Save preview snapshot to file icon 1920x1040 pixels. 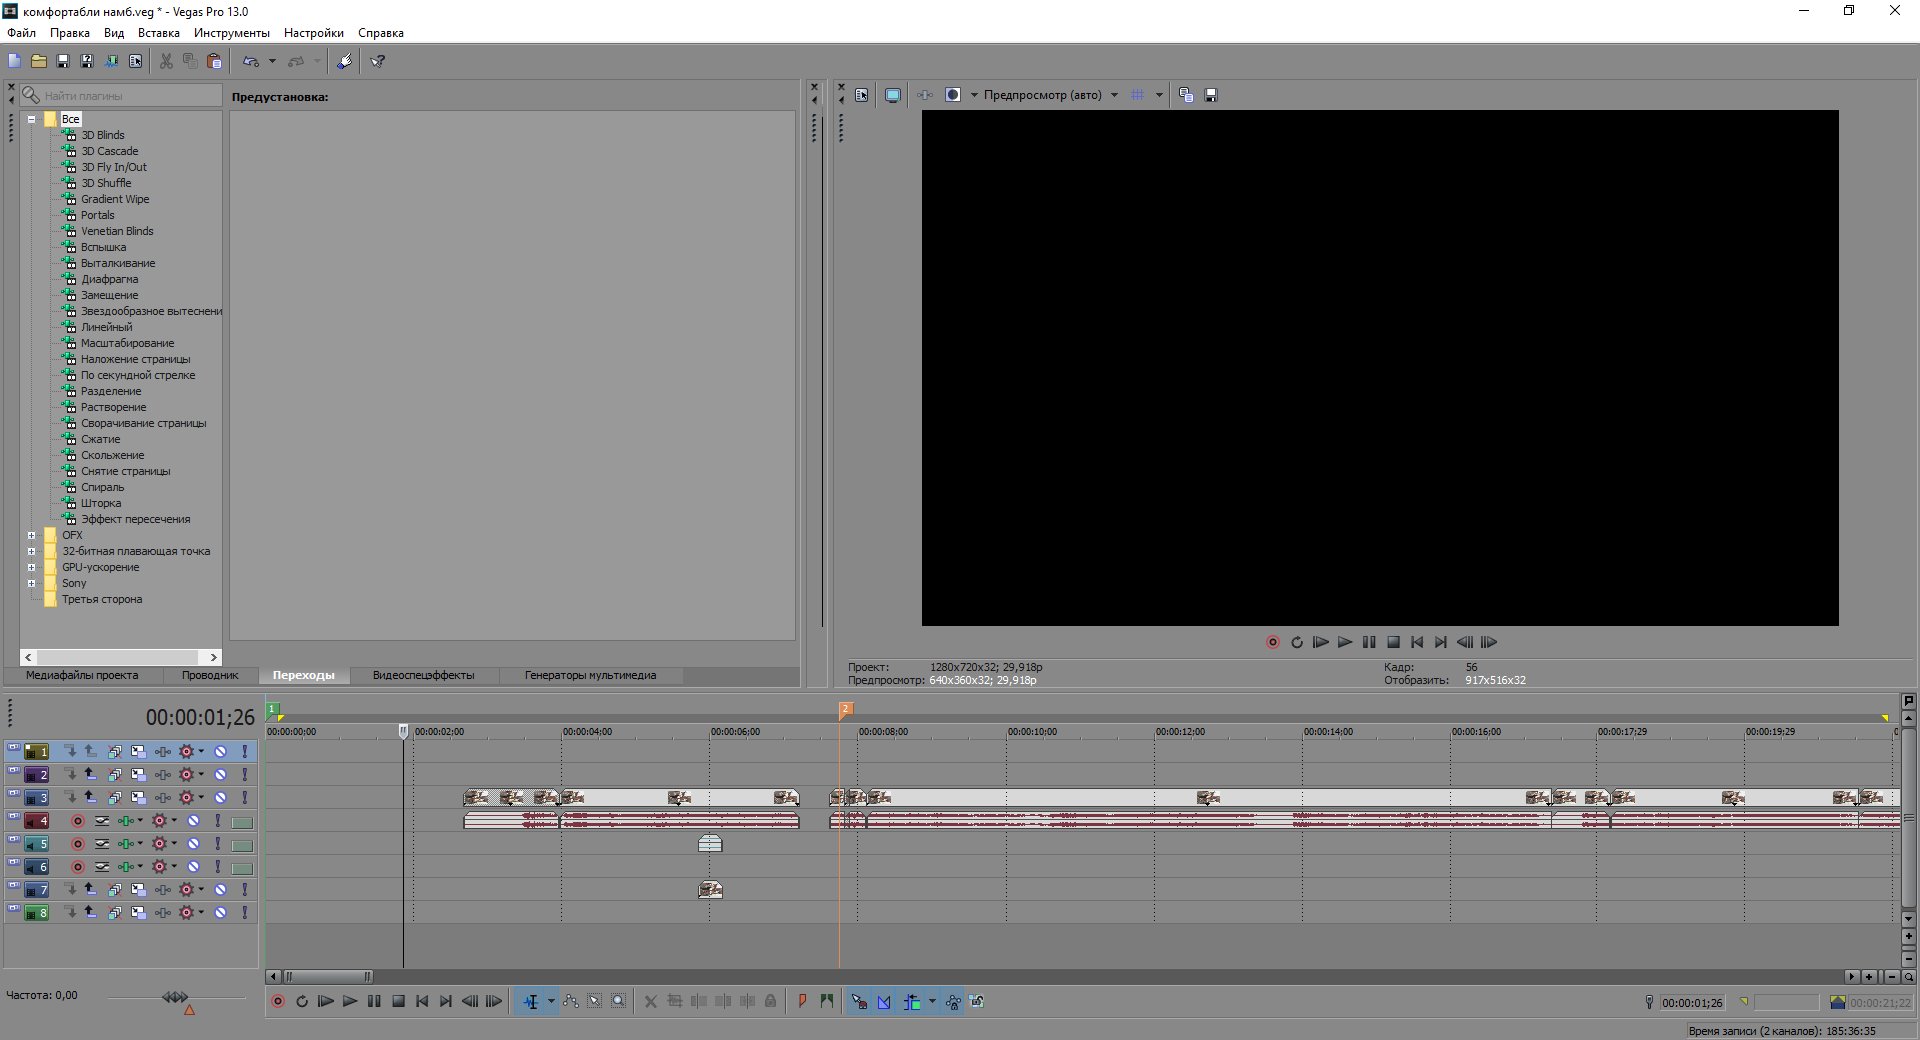[1211, 95]
